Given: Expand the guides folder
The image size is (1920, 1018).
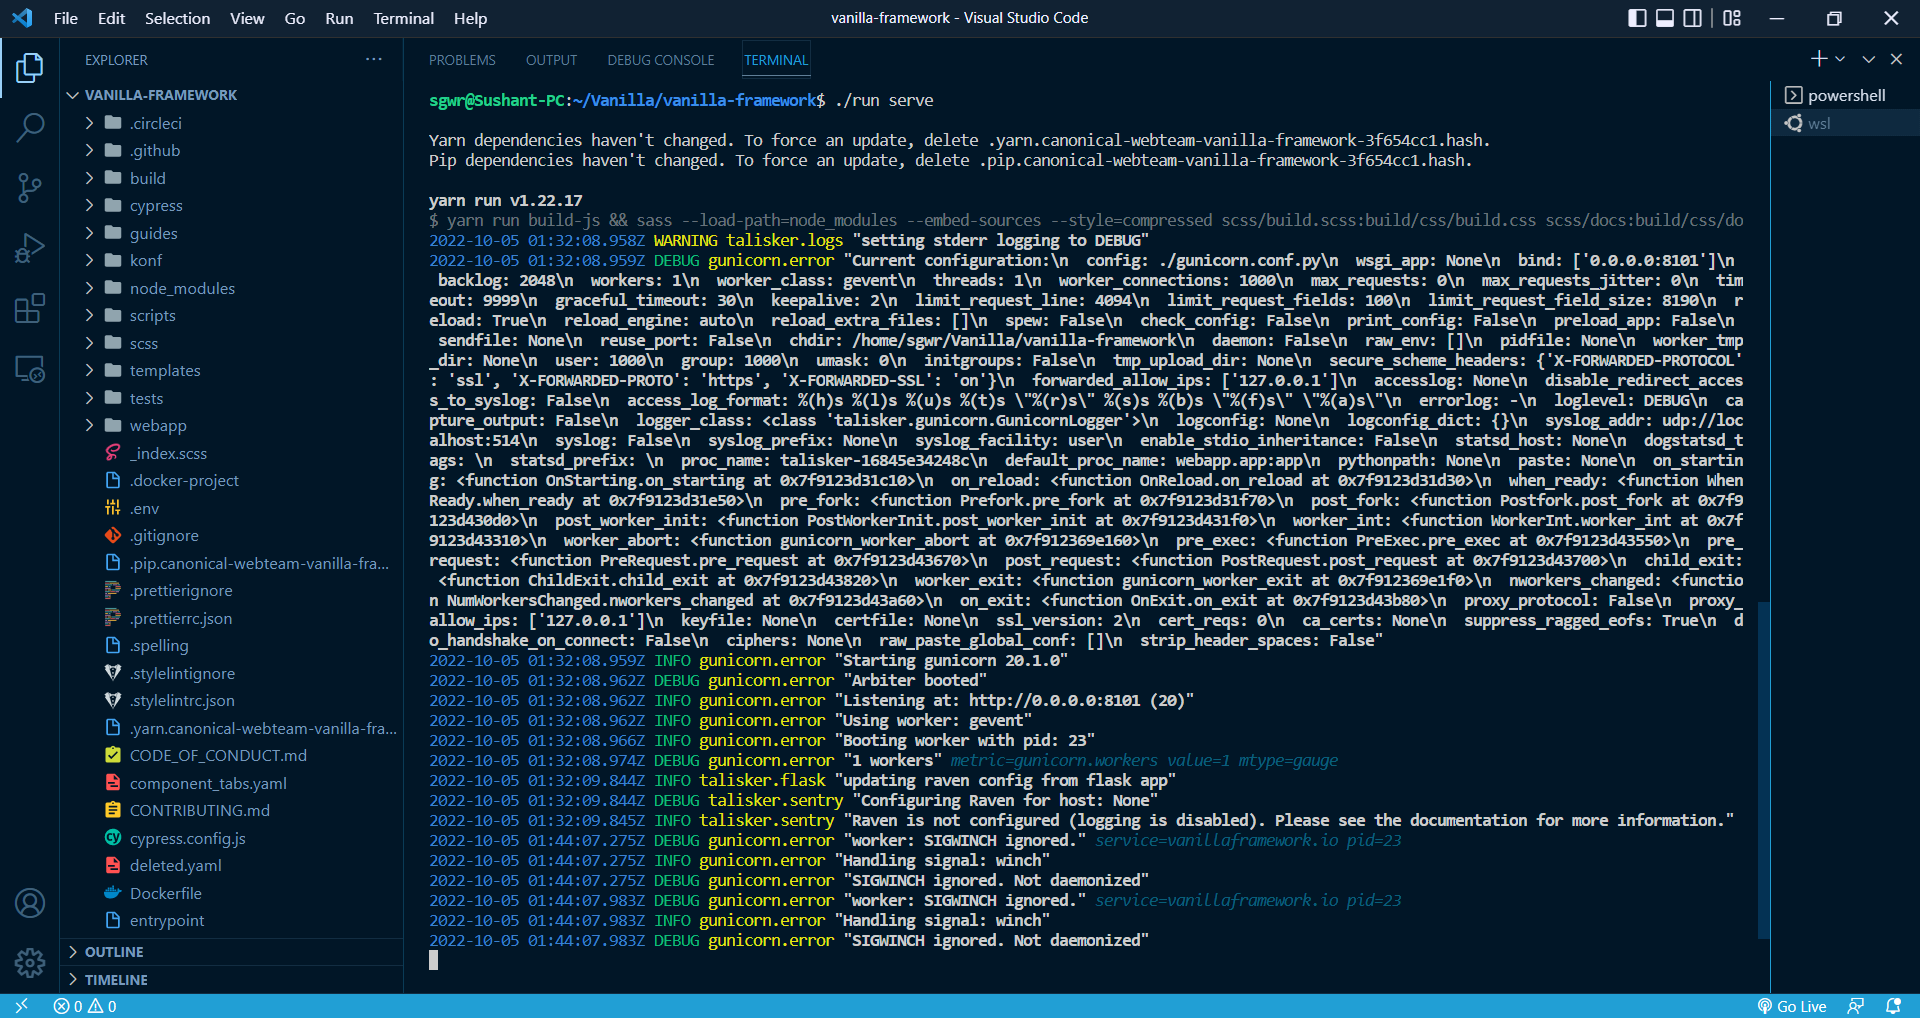Looking at the screenshot, I should pyautogui.click(x=232, y=233).
